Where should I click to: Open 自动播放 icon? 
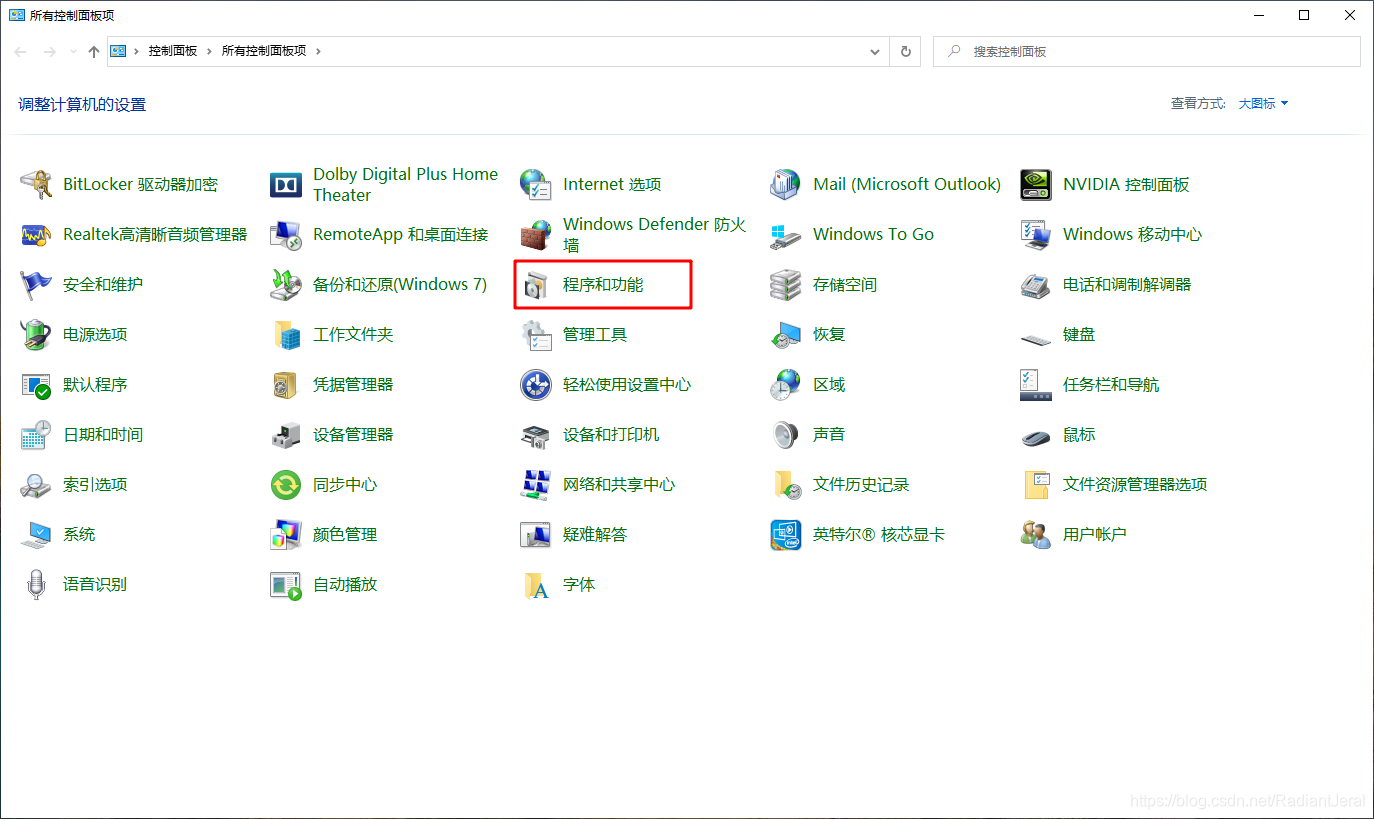[286, 584]
